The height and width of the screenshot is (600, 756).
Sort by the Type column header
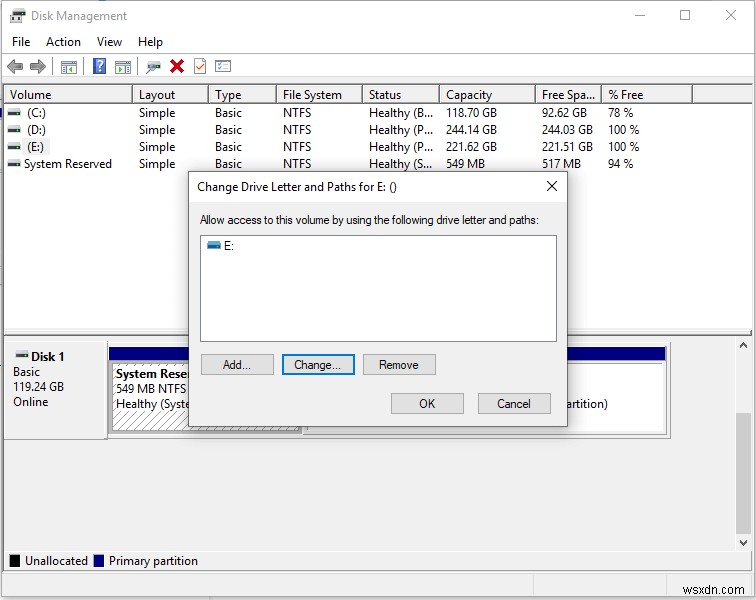[x=243, y=95]
